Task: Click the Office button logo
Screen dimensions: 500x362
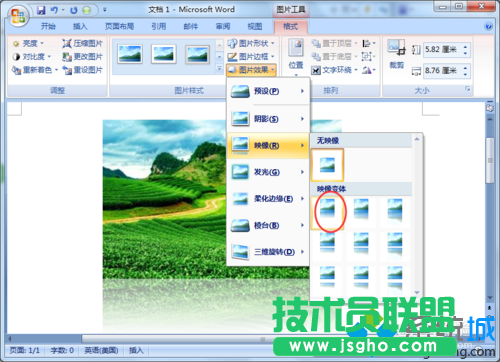Action: pyautogui.click(x=18, y=16)
